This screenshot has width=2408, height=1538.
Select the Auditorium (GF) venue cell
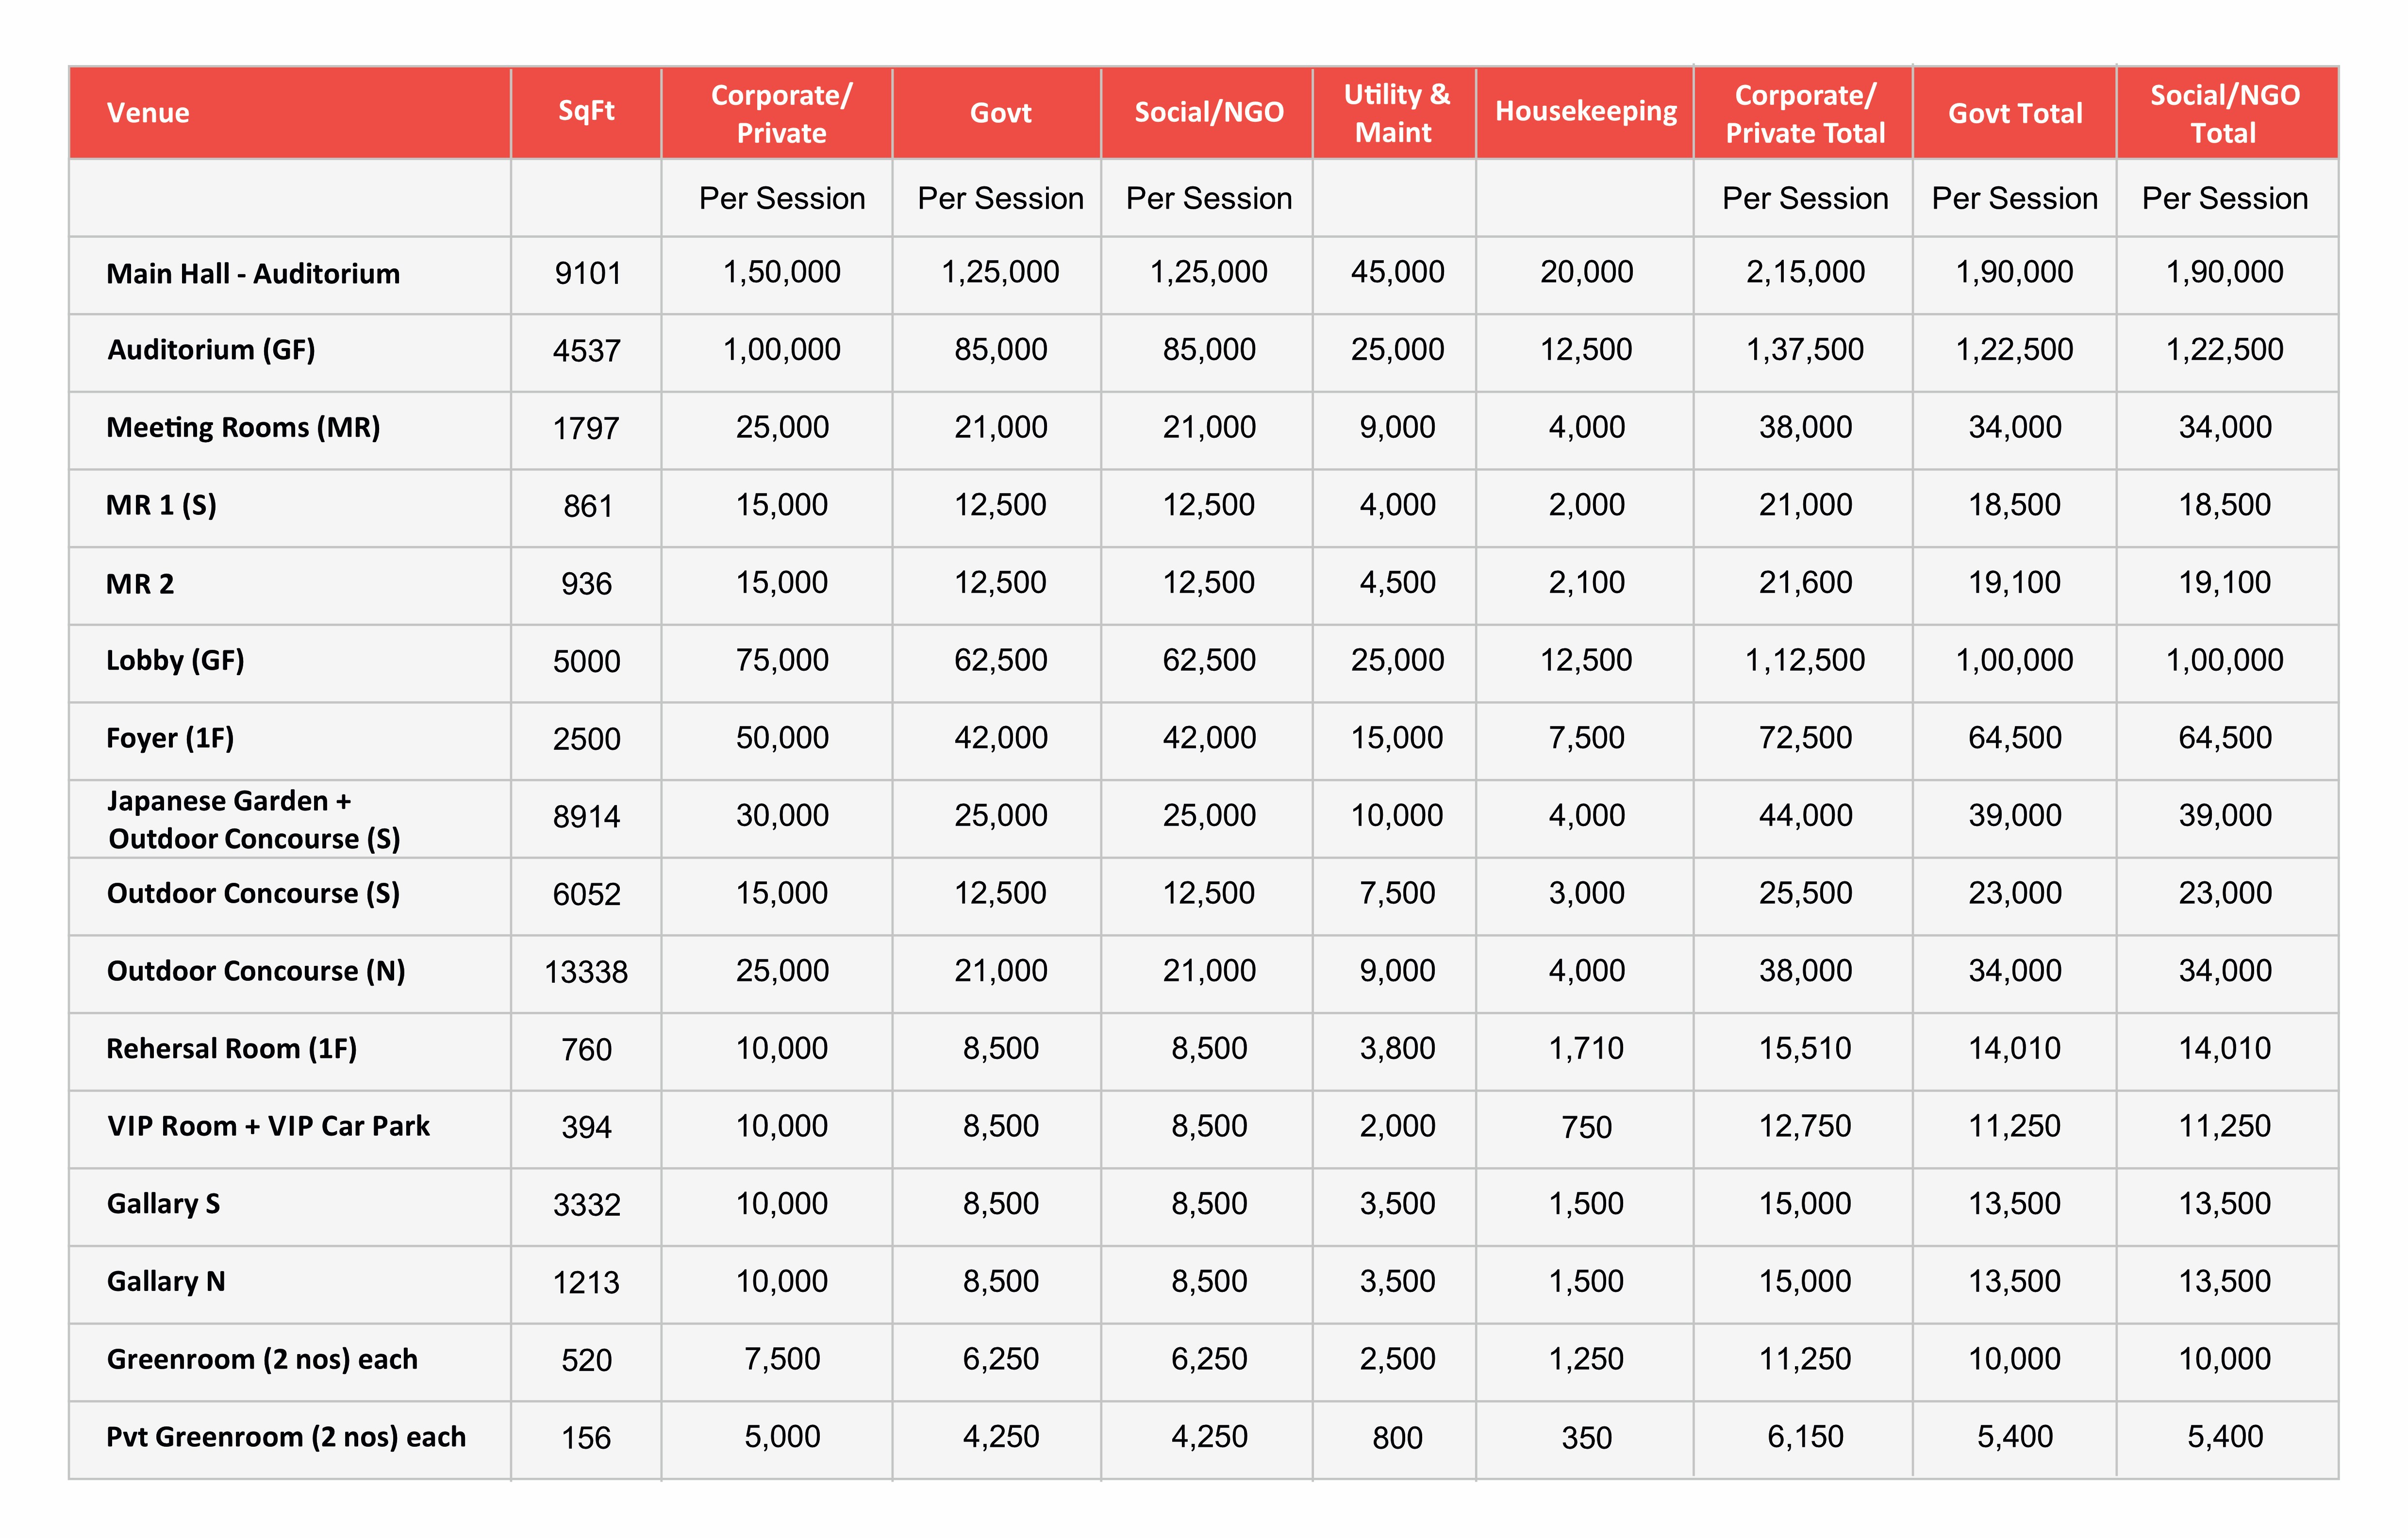click(x=211, y=350)
